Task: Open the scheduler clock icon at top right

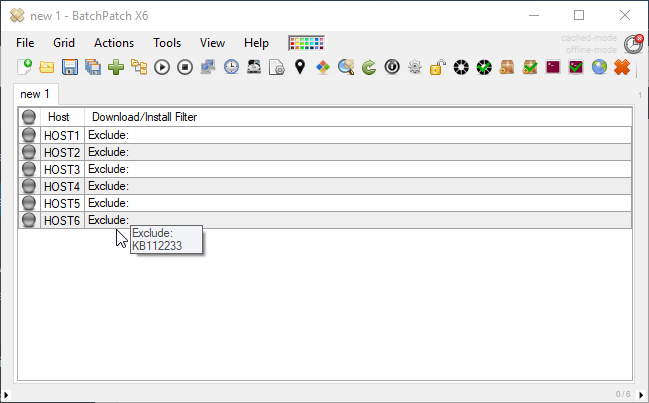Action: (632, 44)
